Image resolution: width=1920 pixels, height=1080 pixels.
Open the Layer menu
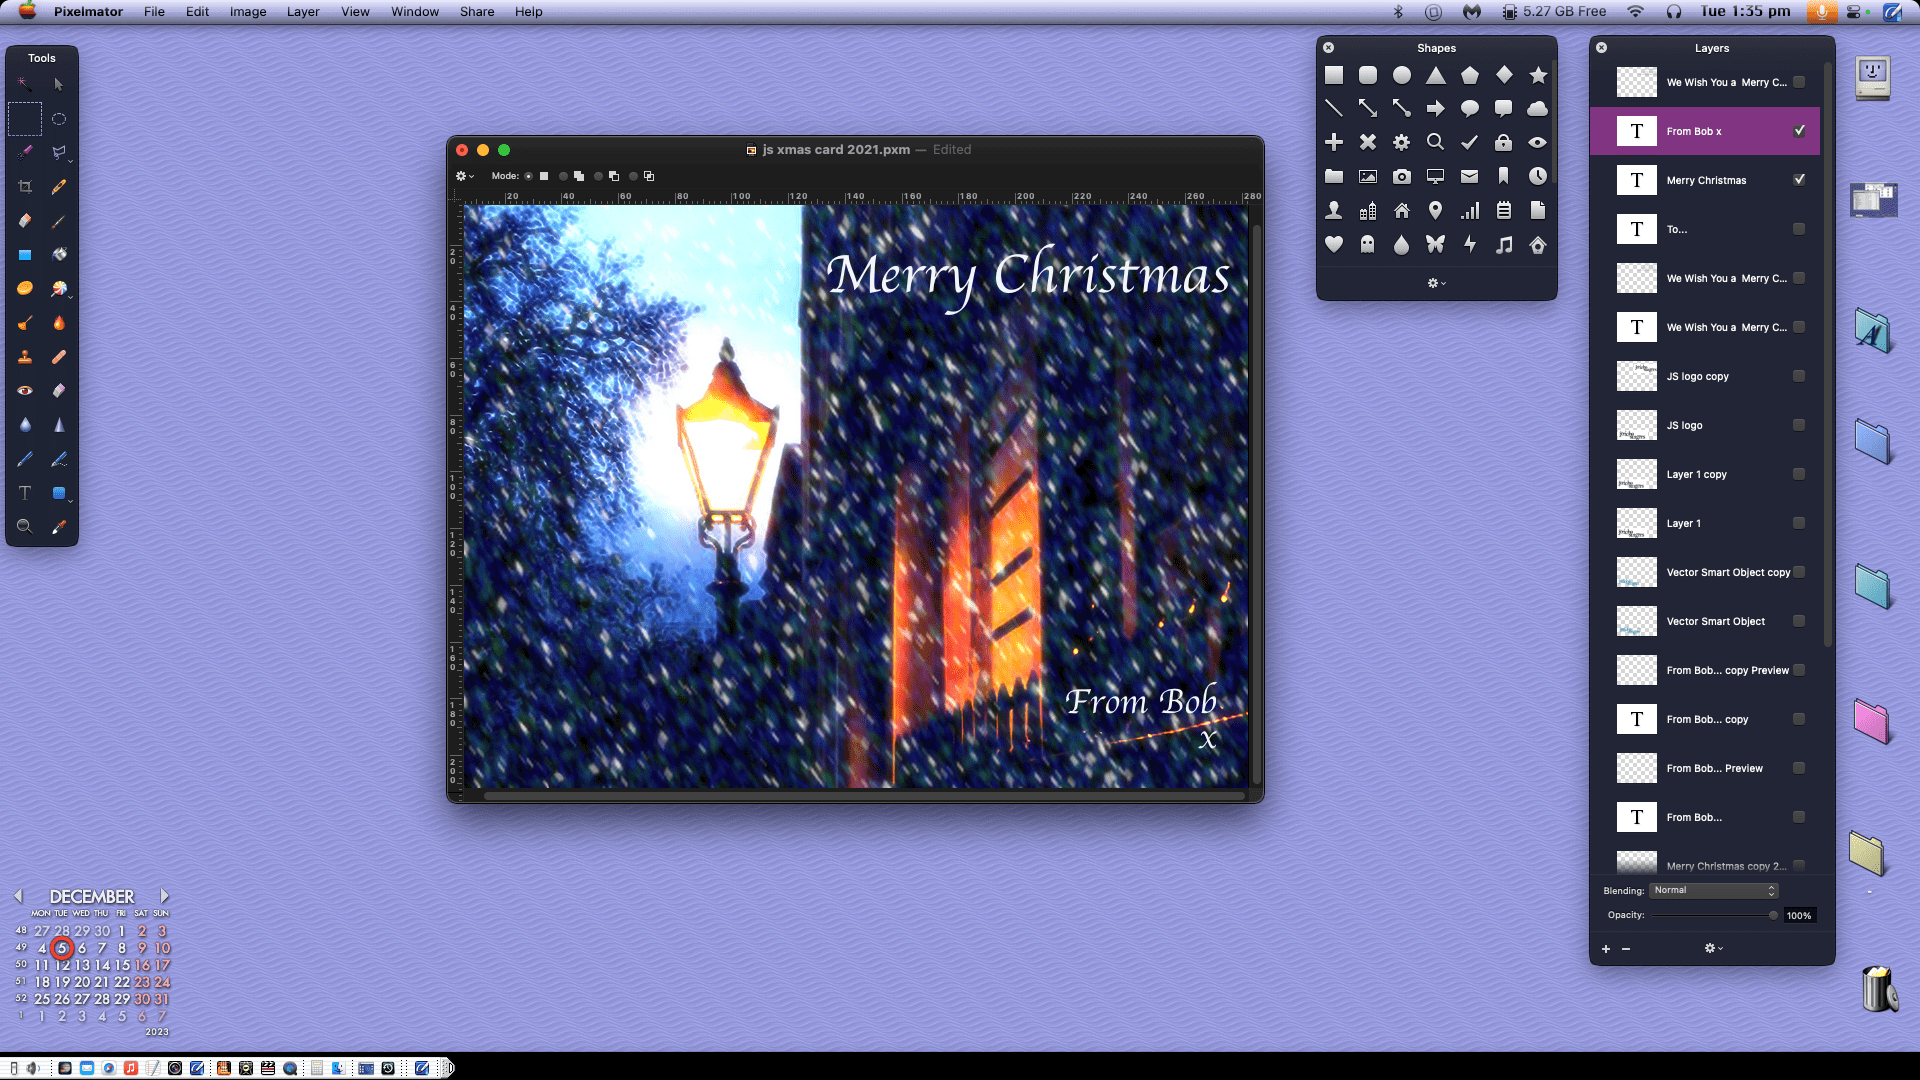302,12
